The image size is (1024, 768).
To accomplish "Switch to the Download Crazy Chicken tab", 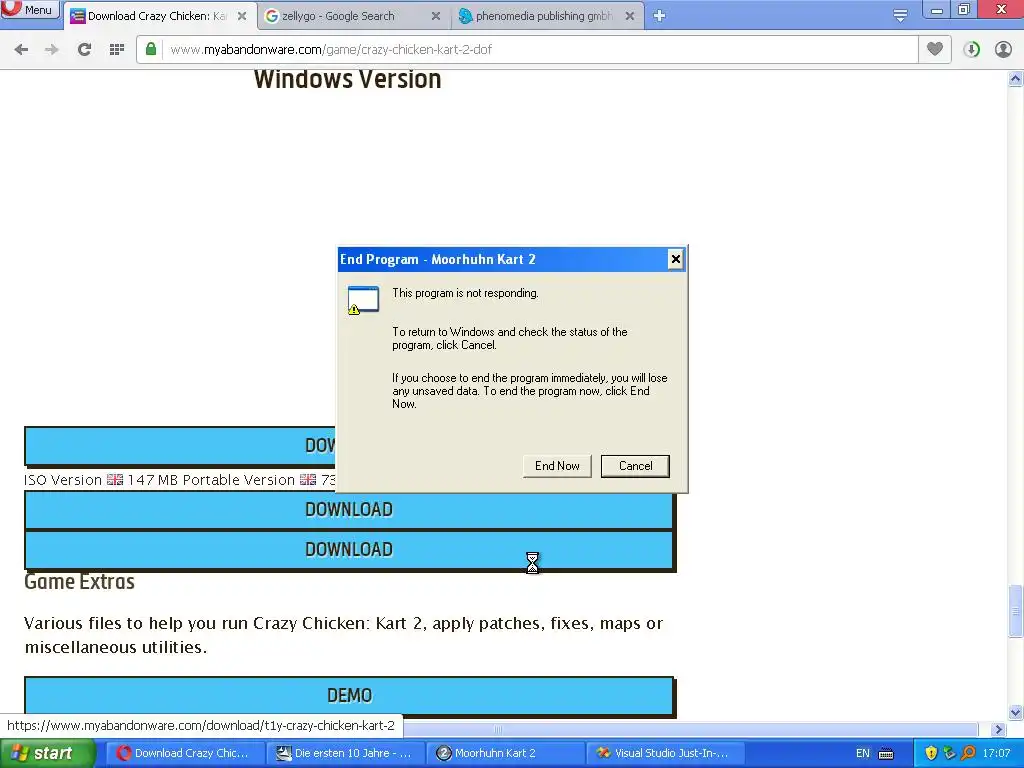I will tap(157, 16).
